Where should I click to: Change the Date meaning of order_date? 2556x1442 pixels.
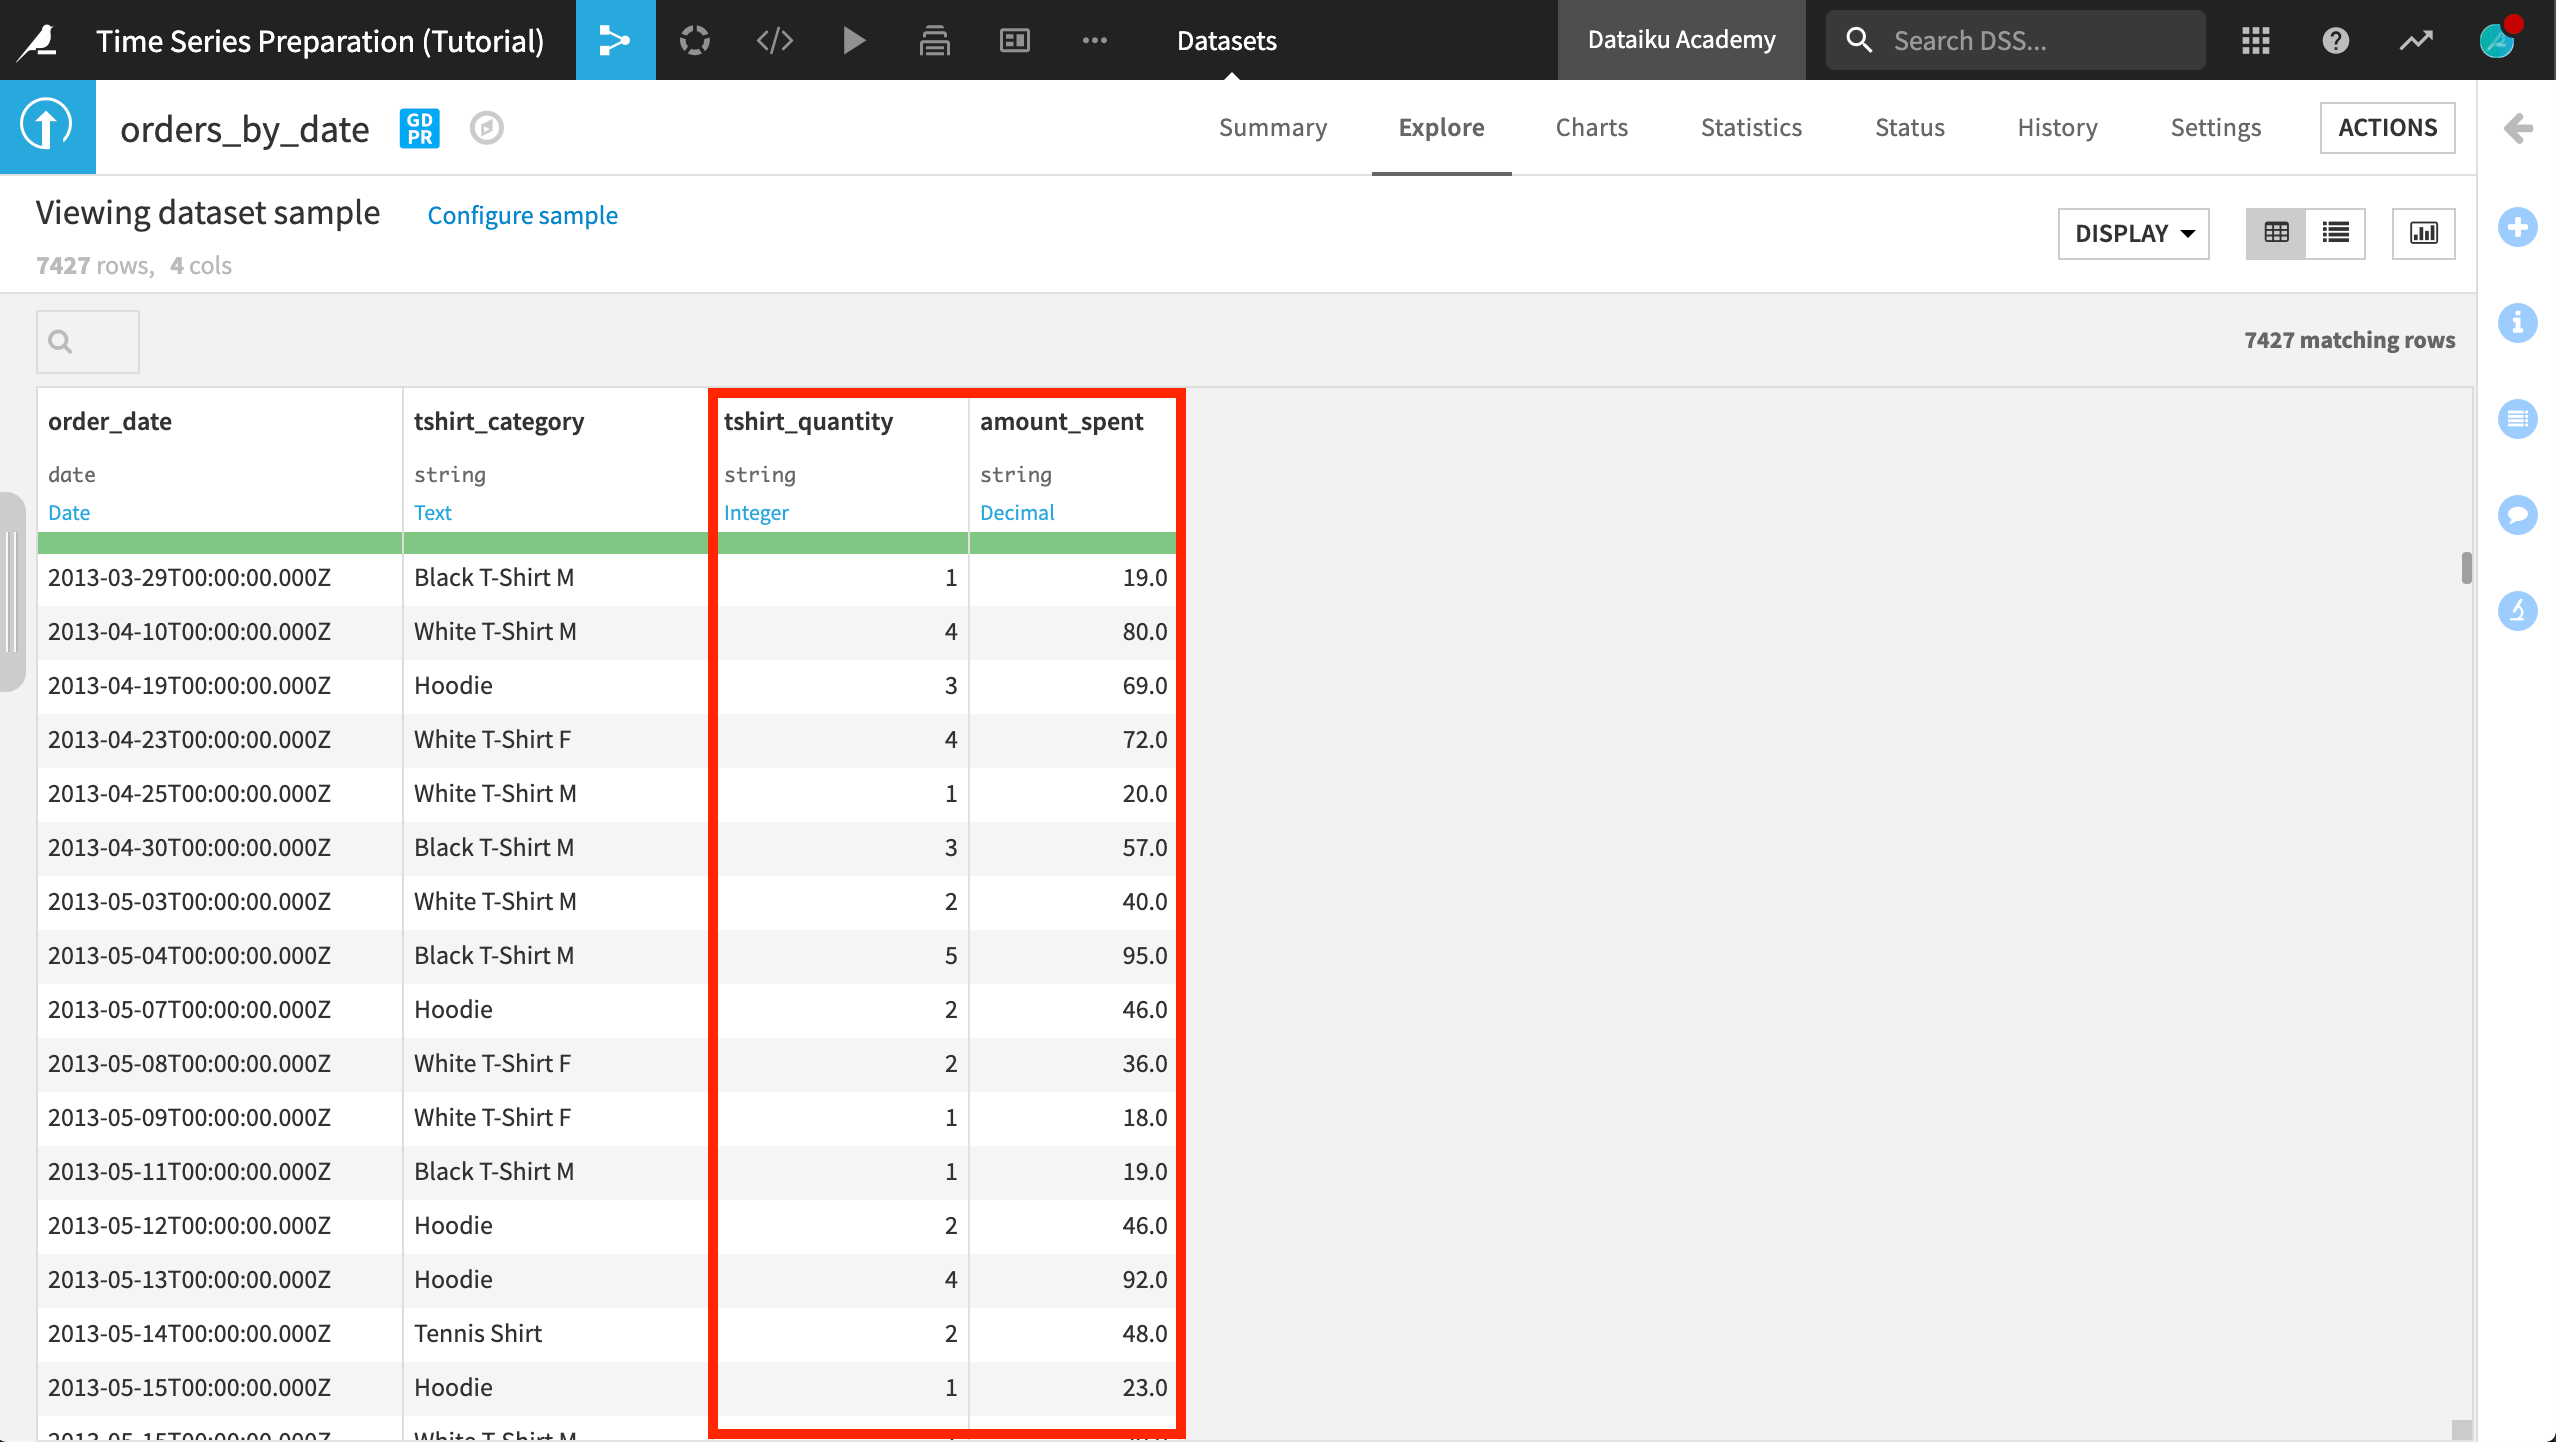tap(69, 512)
